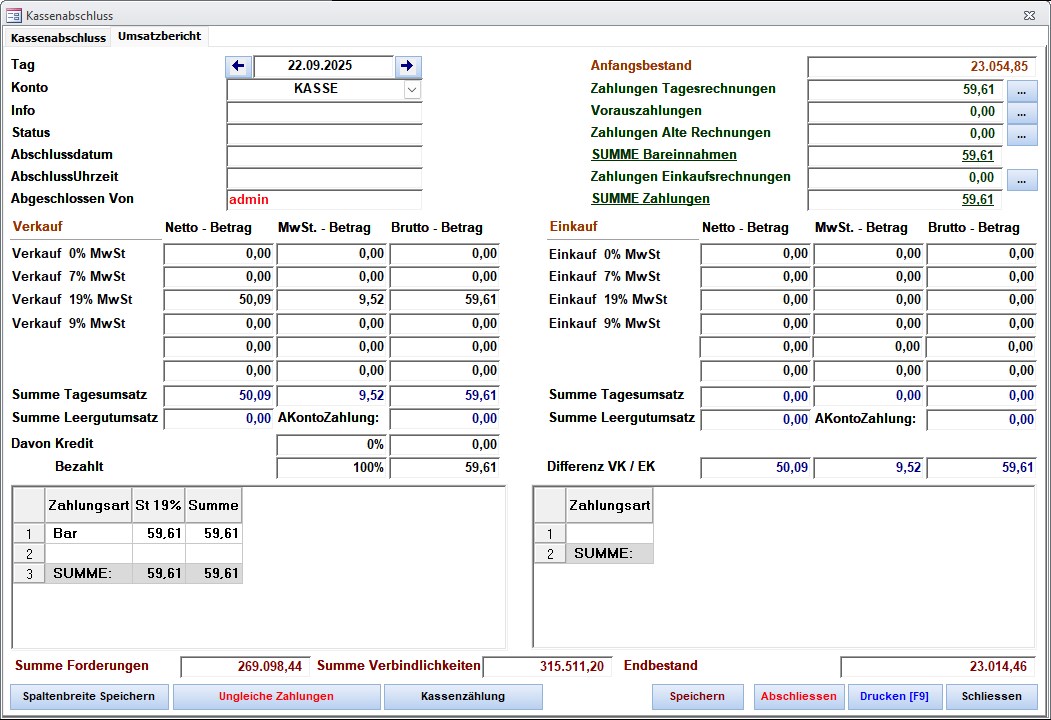Expand the Konto dropdown
1051x720 pixels.
[x=412, y=89]
